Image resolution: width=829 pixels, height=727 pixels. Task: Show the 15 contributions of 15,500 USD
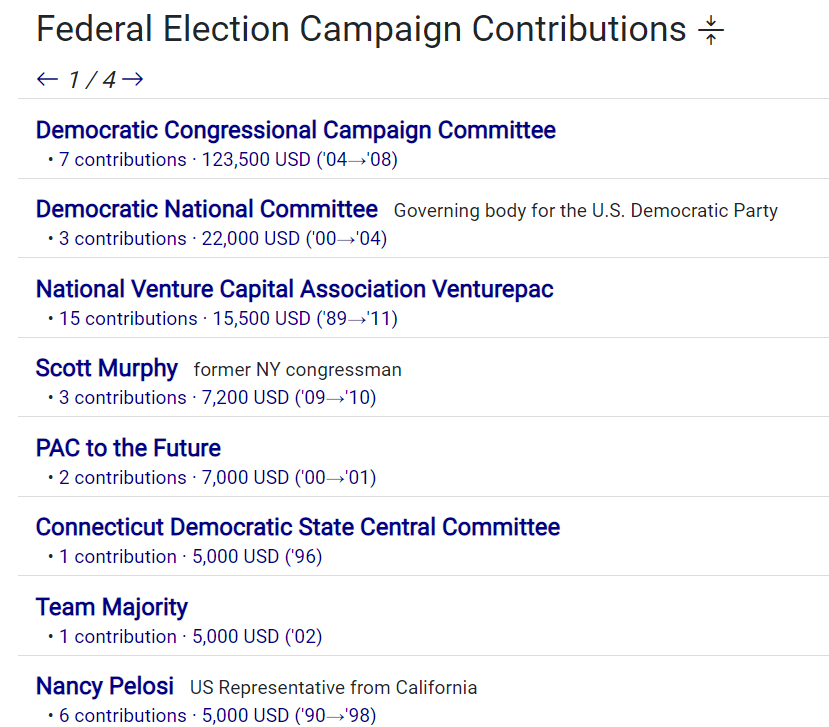228,319
